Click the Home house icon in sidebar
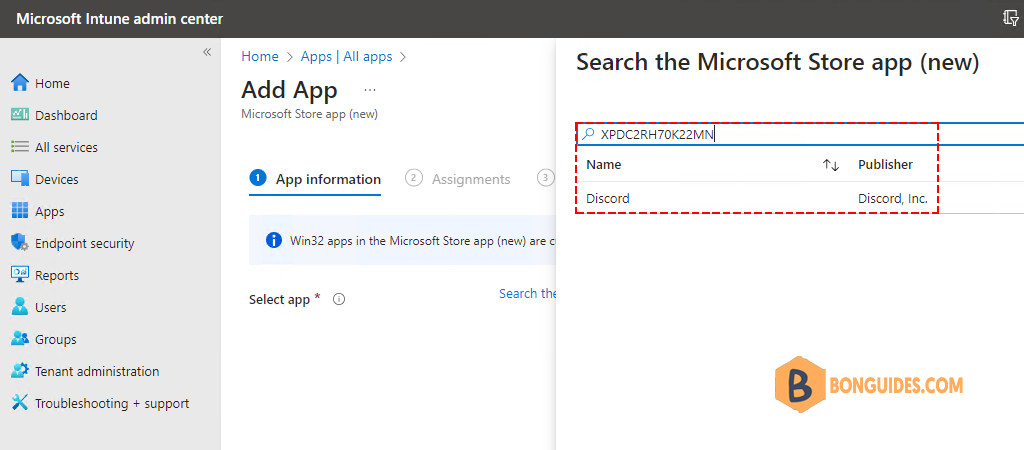This screenshot has width=1024, height=450. (x=20, y=83)
